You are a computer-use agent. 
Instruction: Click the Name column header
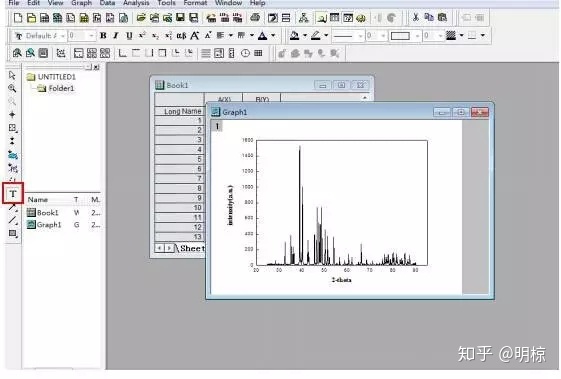coord(38,200)
